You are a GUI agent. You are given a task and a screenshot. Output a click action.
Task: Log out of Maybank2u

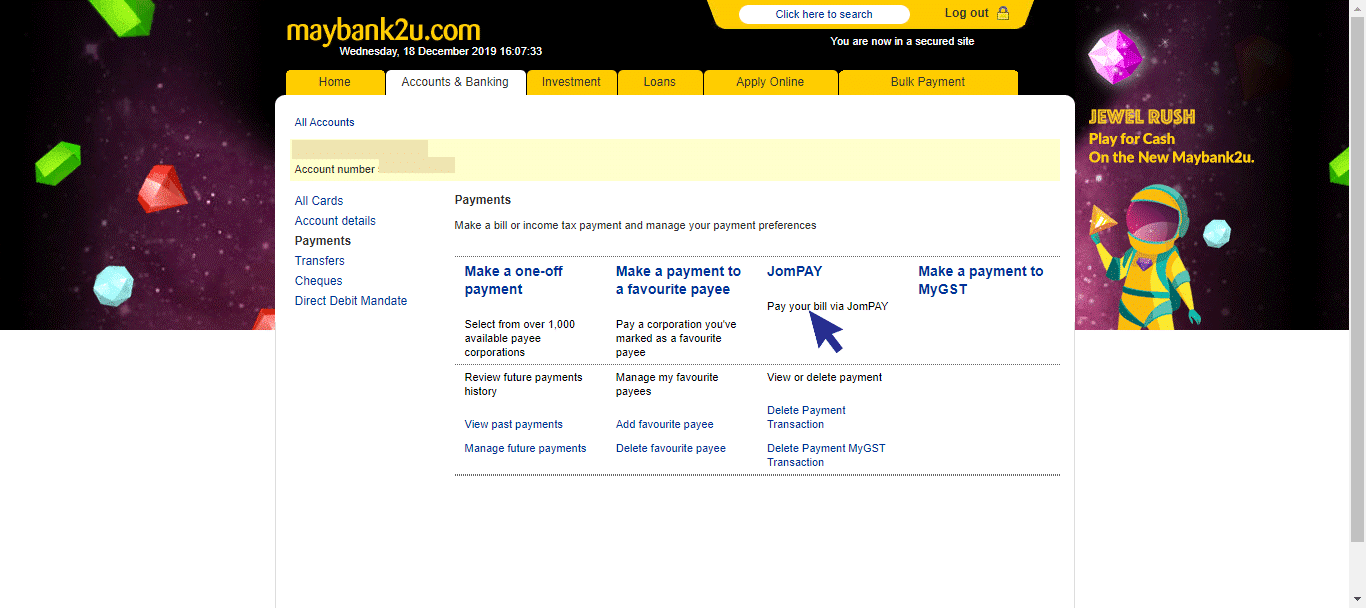coord(966,13)
